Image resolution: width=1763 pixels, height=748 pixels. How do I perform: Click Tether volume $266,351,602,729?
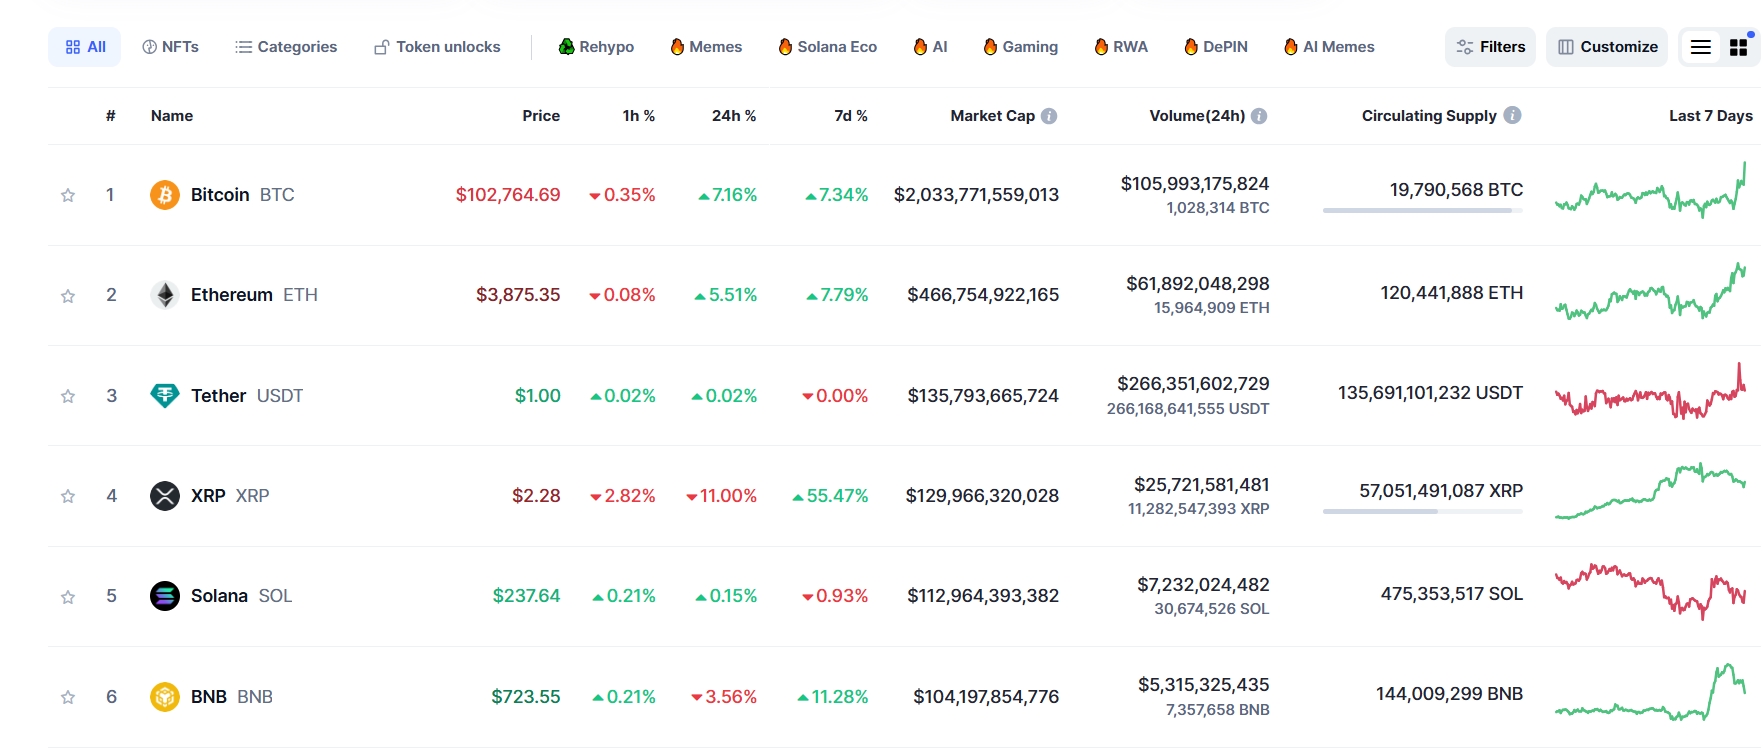pos(1193,384)
